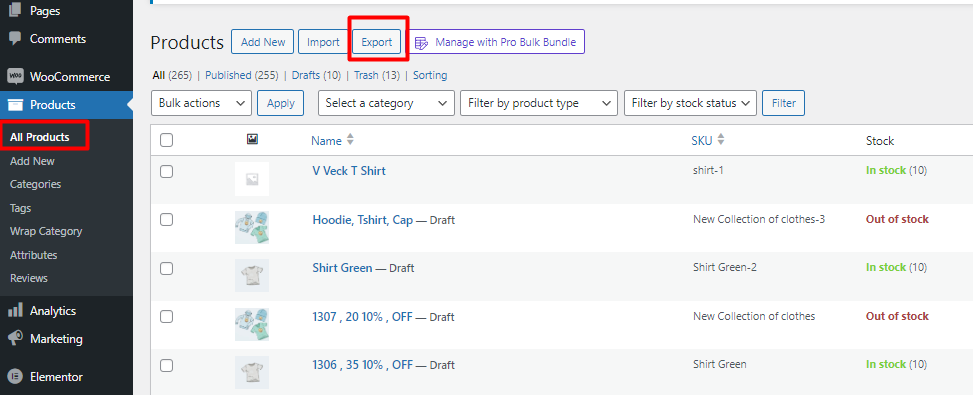Sort by SKU using the sort arrows
The image size is (973, 395).
click(720, 140)
